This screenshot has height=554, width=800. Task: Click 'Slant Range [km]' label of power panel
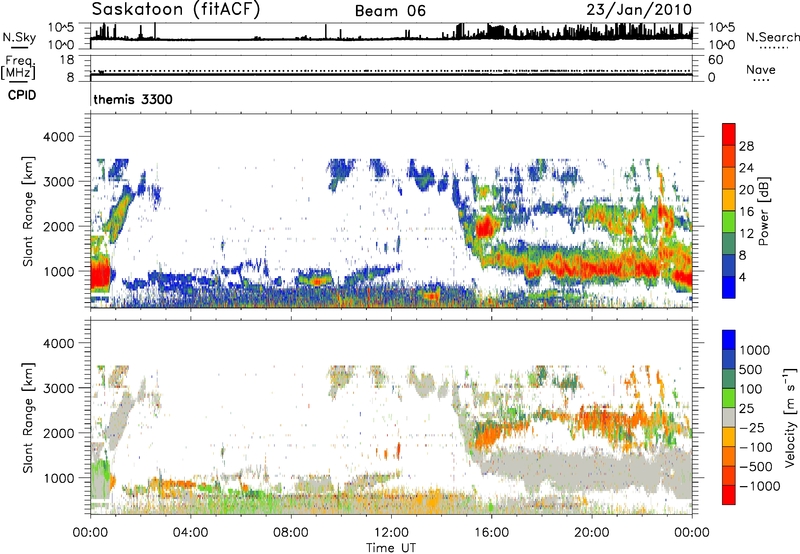coord(29,211)
